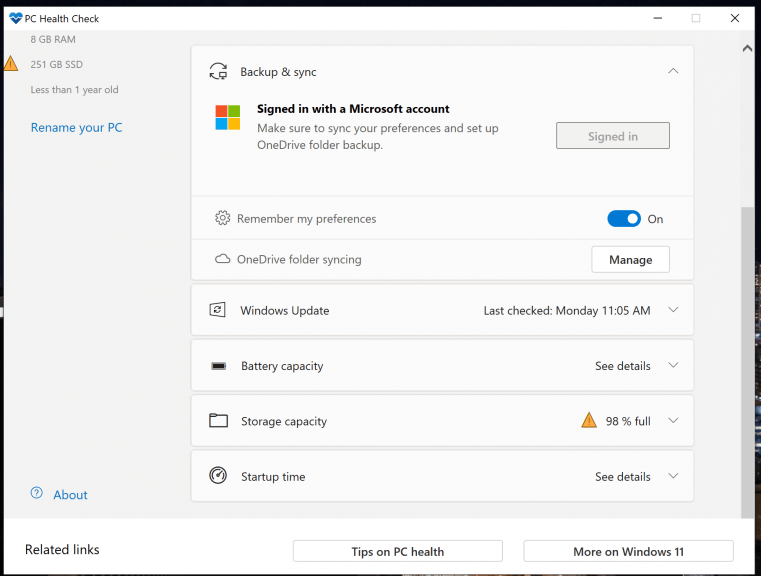Click the Backup & sync heading

(278, 72)
